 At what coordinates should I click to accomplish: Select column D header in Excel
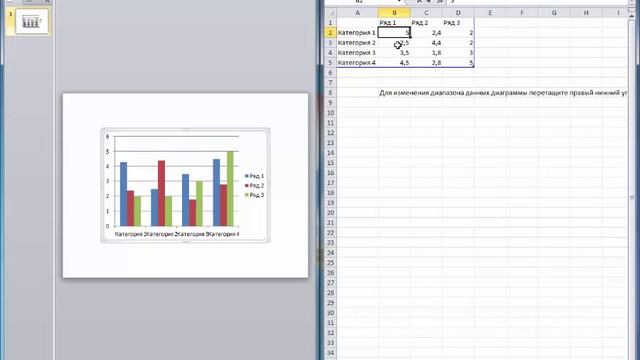458,13
